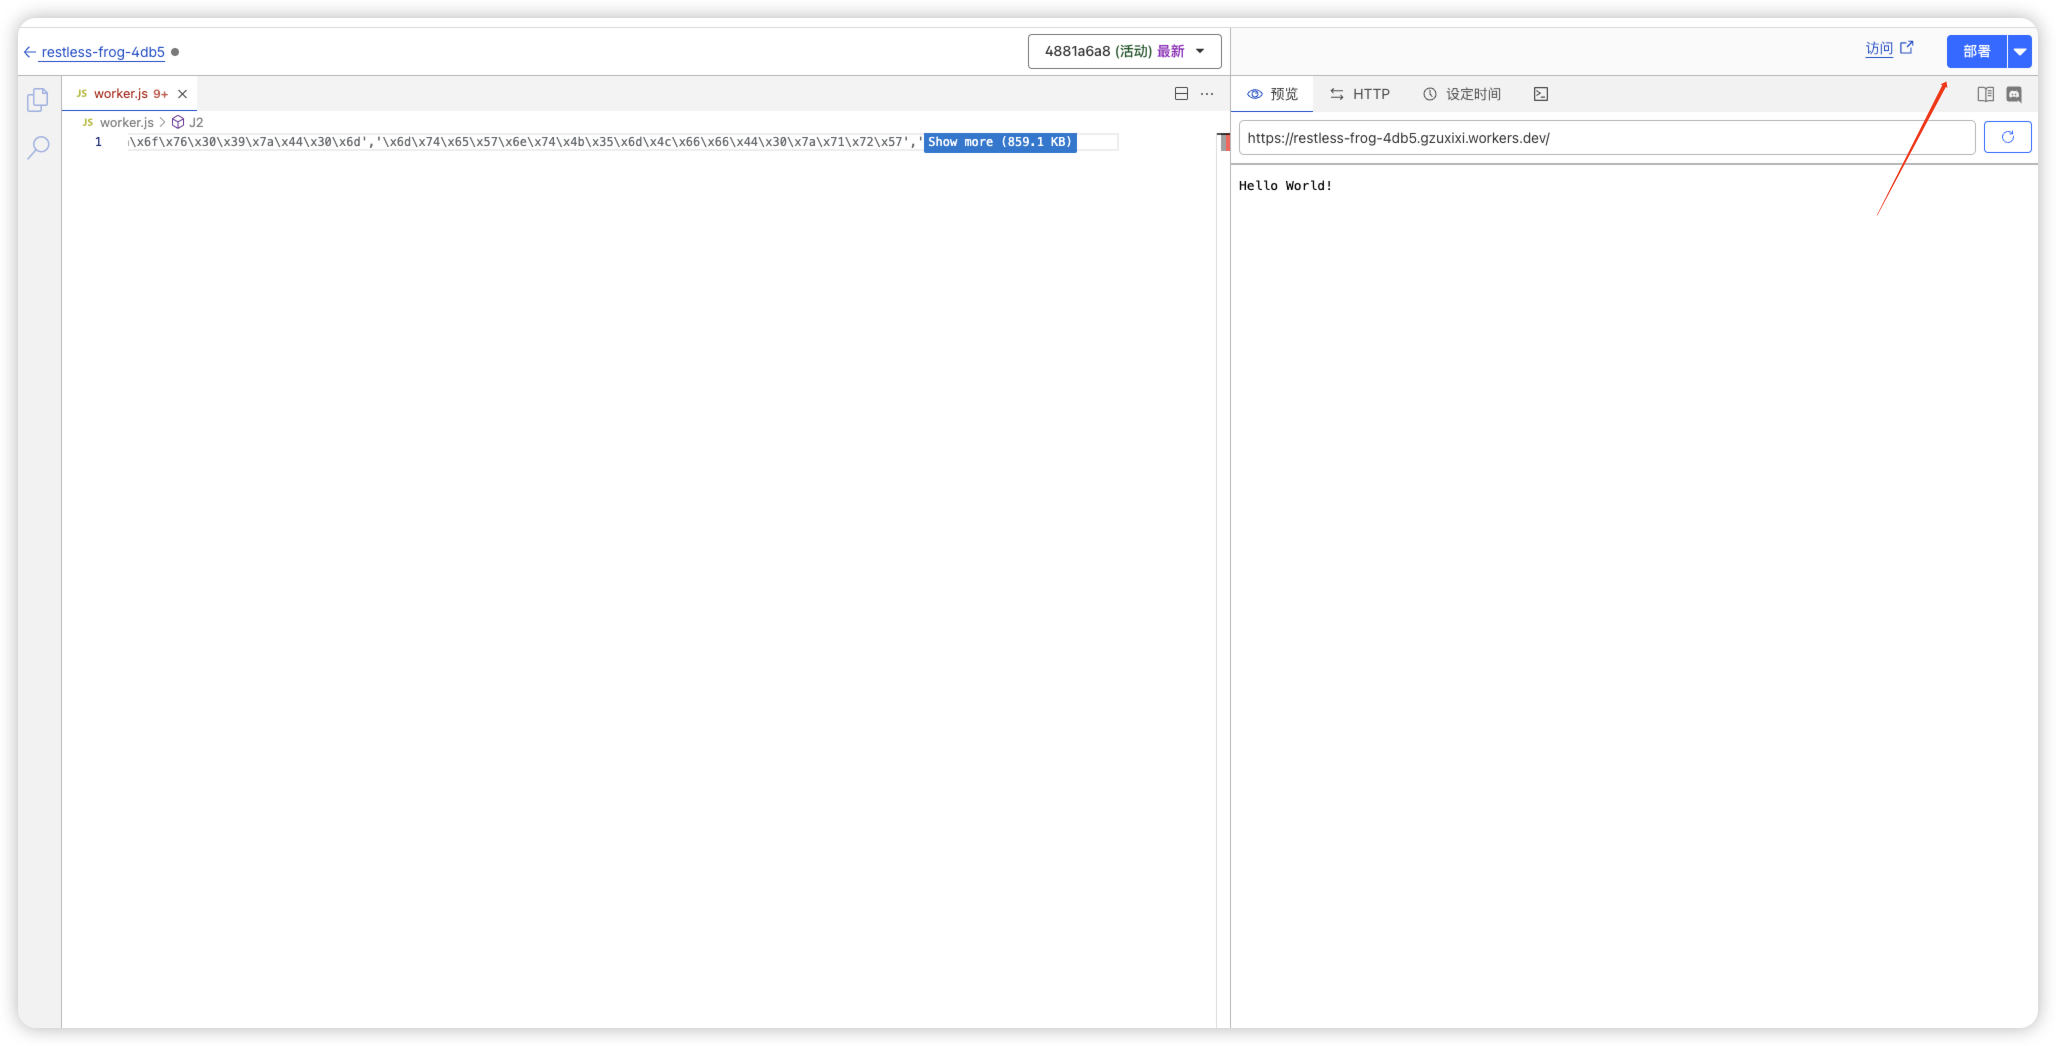2056x1046 pixels.
Task: Click the blue 部署 deploy button
Action: click(x=1976, y=51)
